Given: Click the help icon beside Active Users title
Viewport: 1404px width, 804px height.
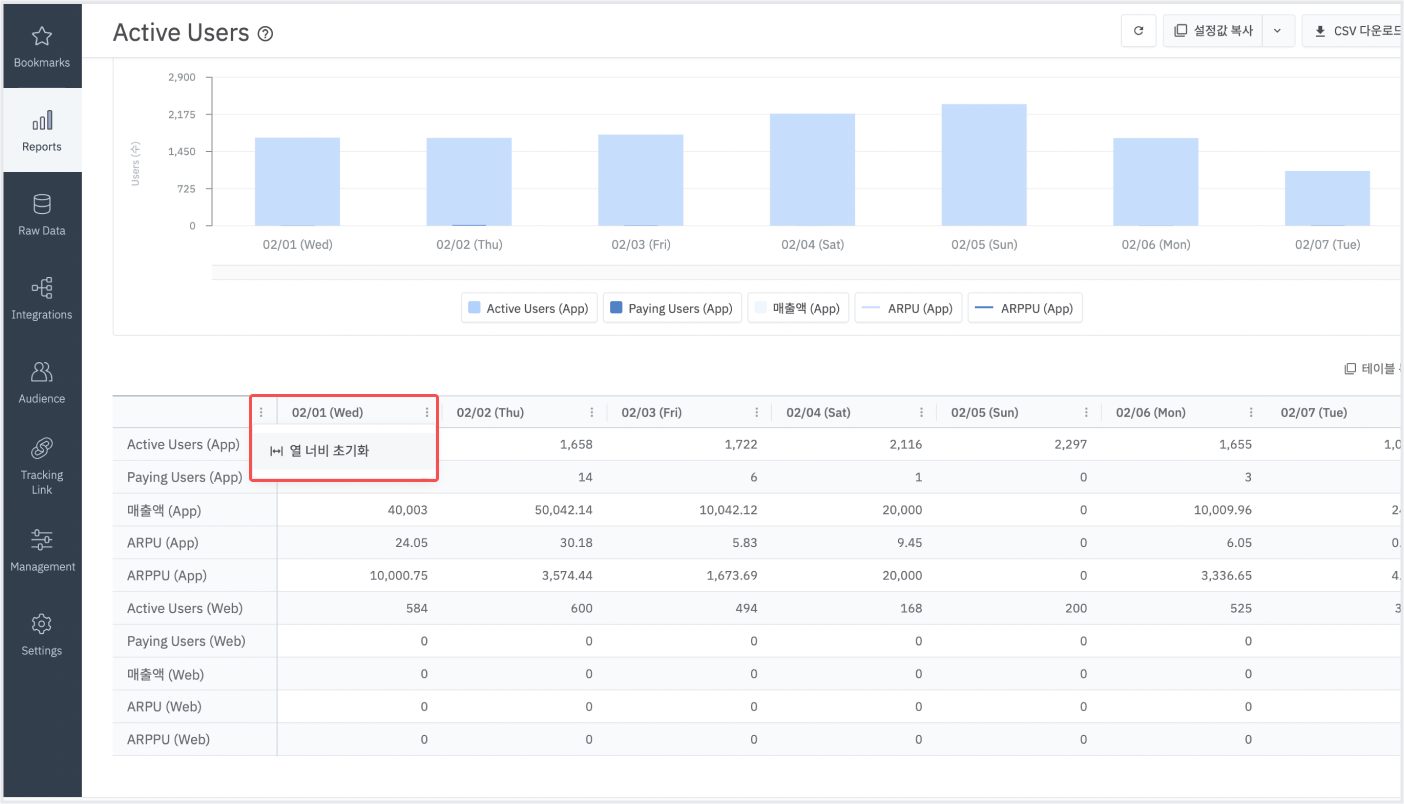Looking at the screenshot, I should pos(265,33).
